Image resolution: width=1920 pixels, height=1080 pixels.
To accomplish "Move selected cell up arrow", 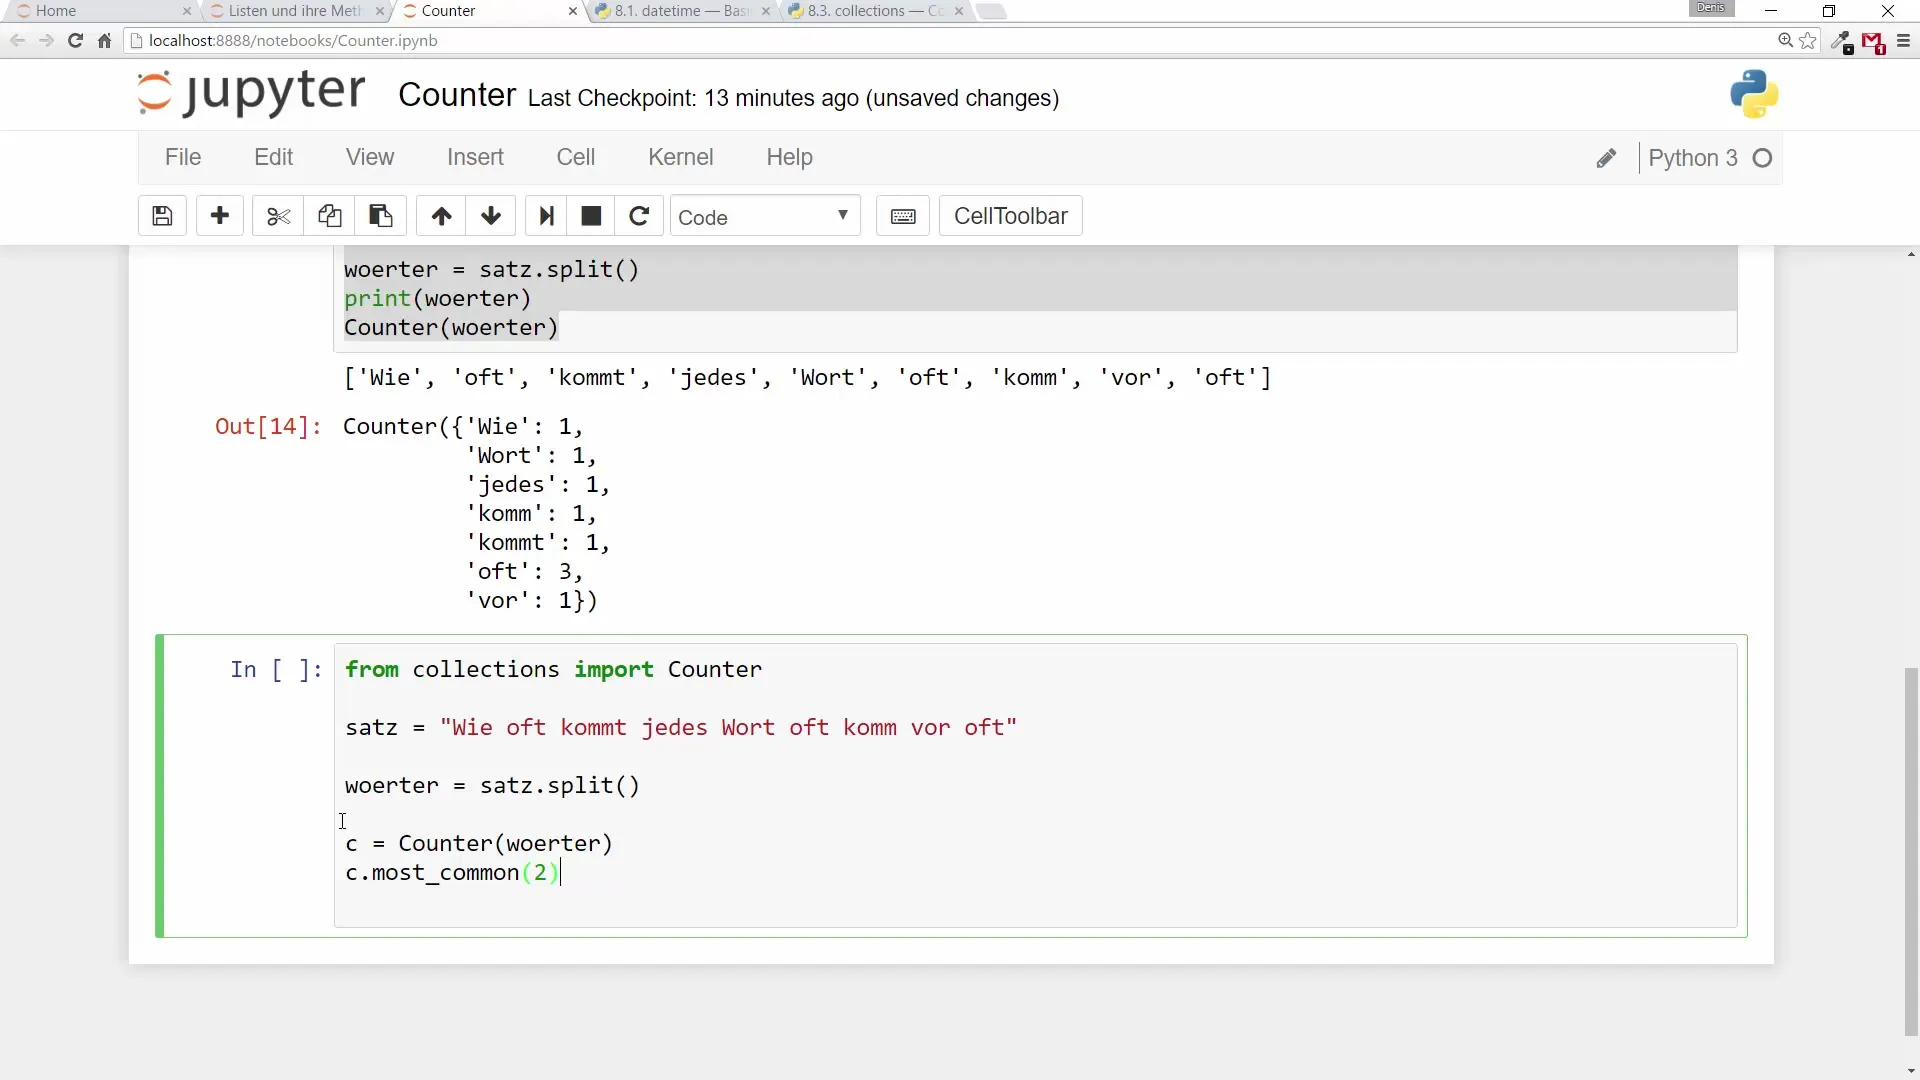I will coord(441,216).
